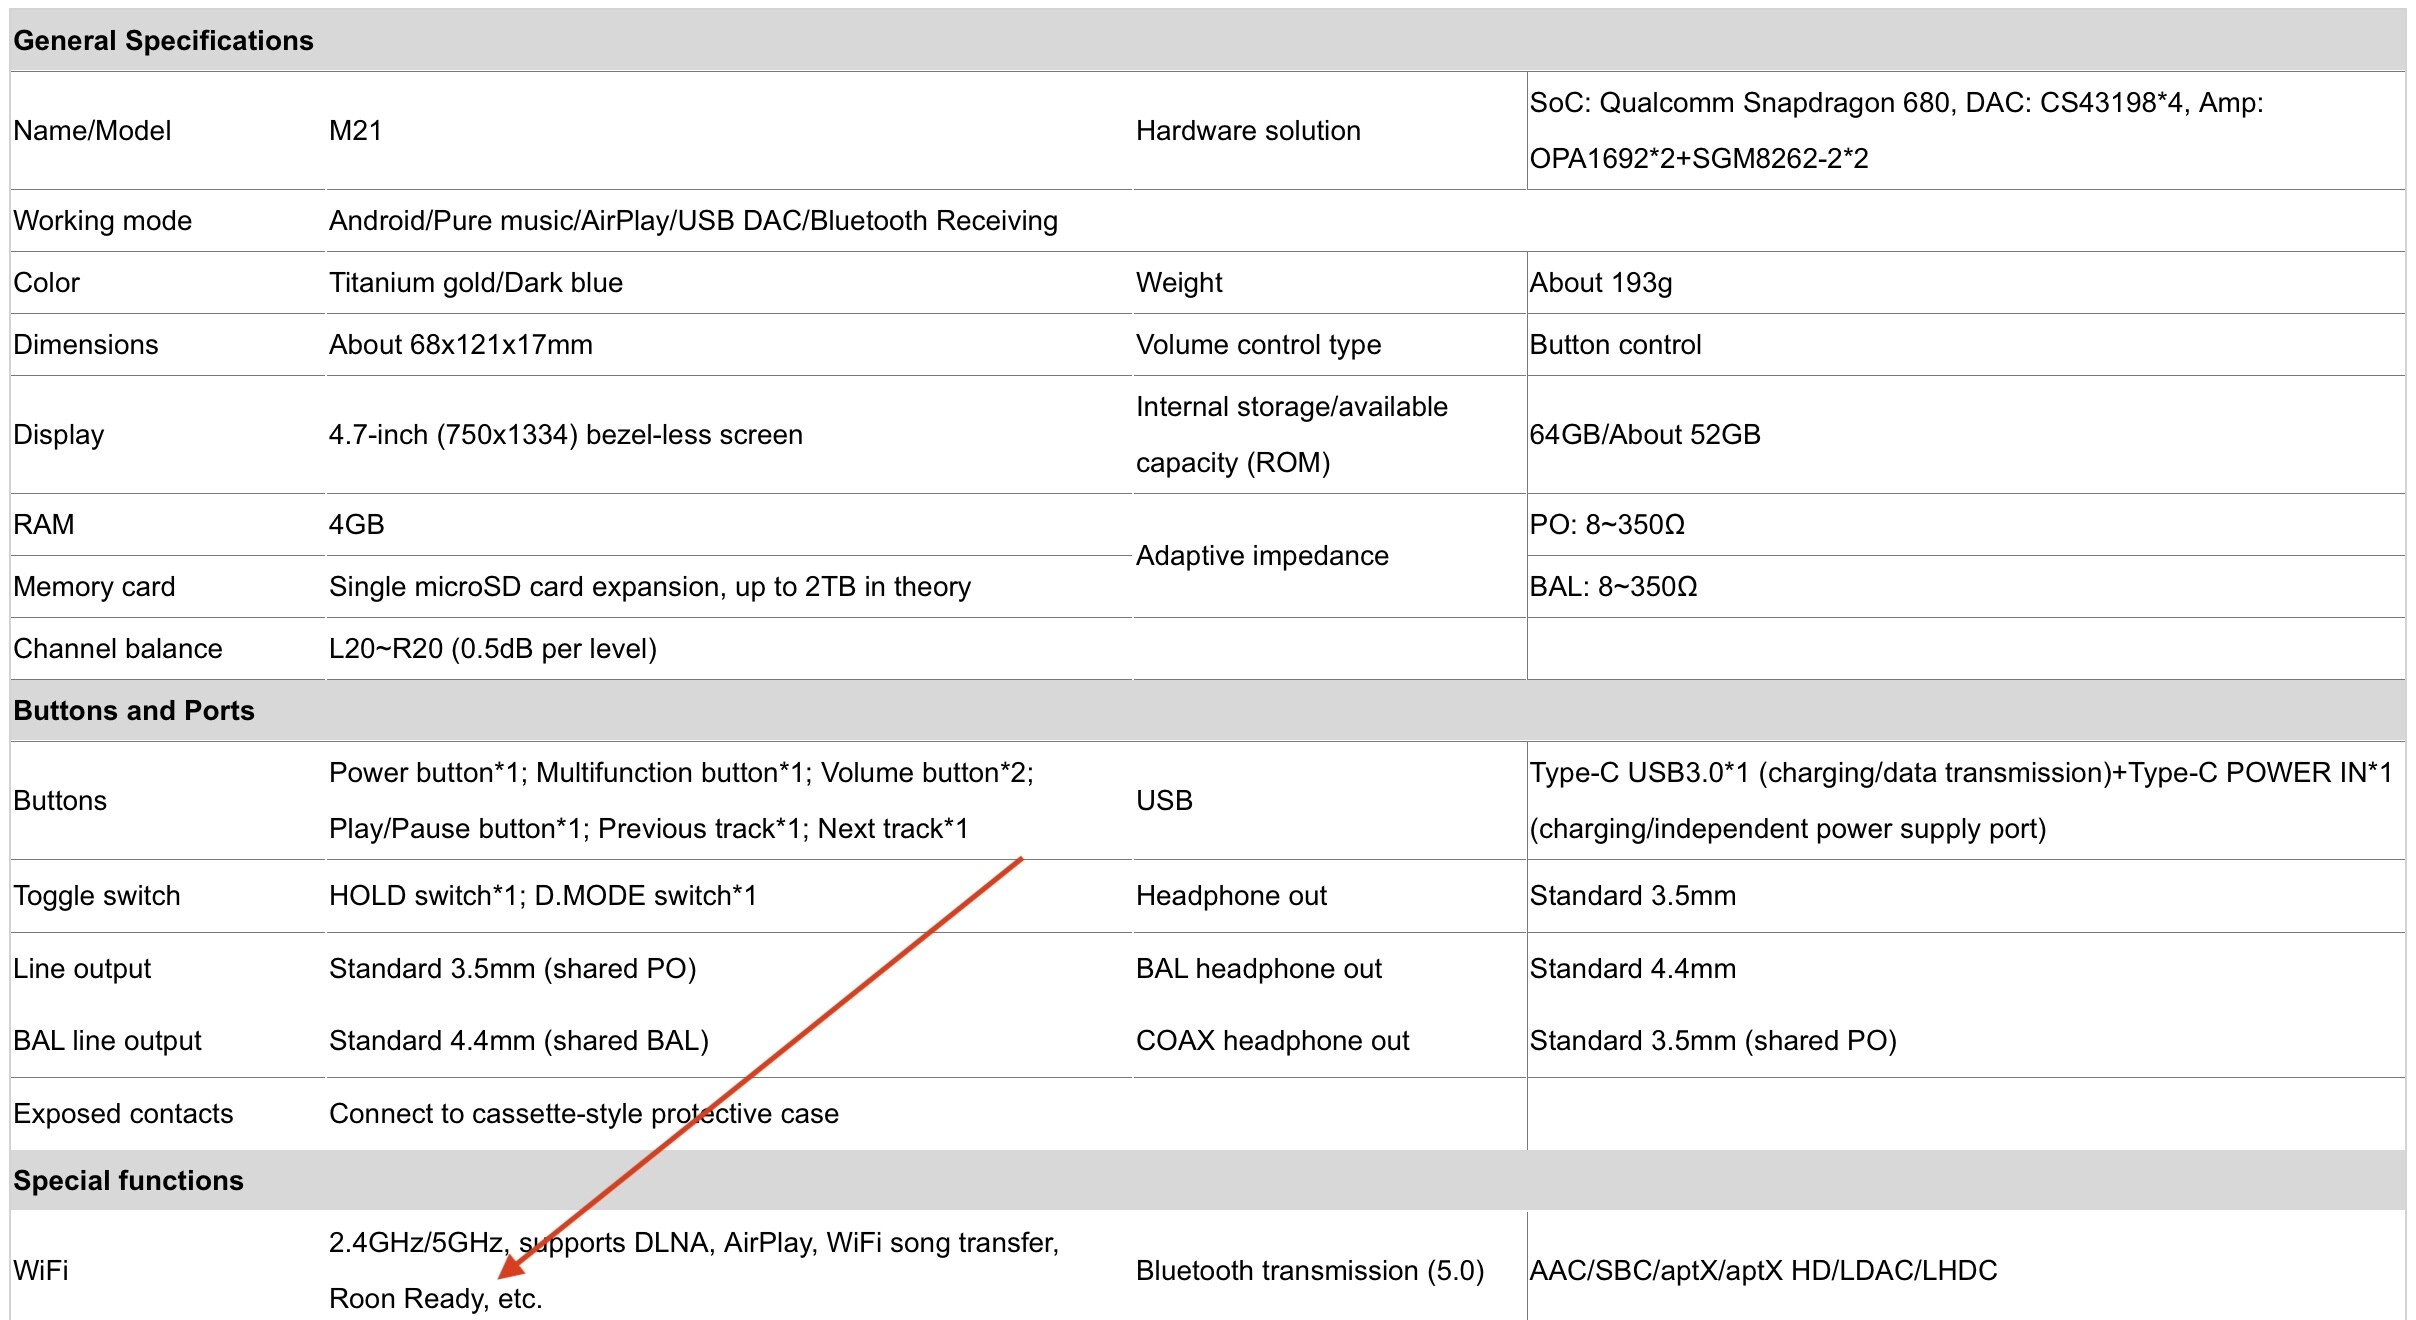Select the M21 model name cell
2416x1320 pixels.
(355, 131)
